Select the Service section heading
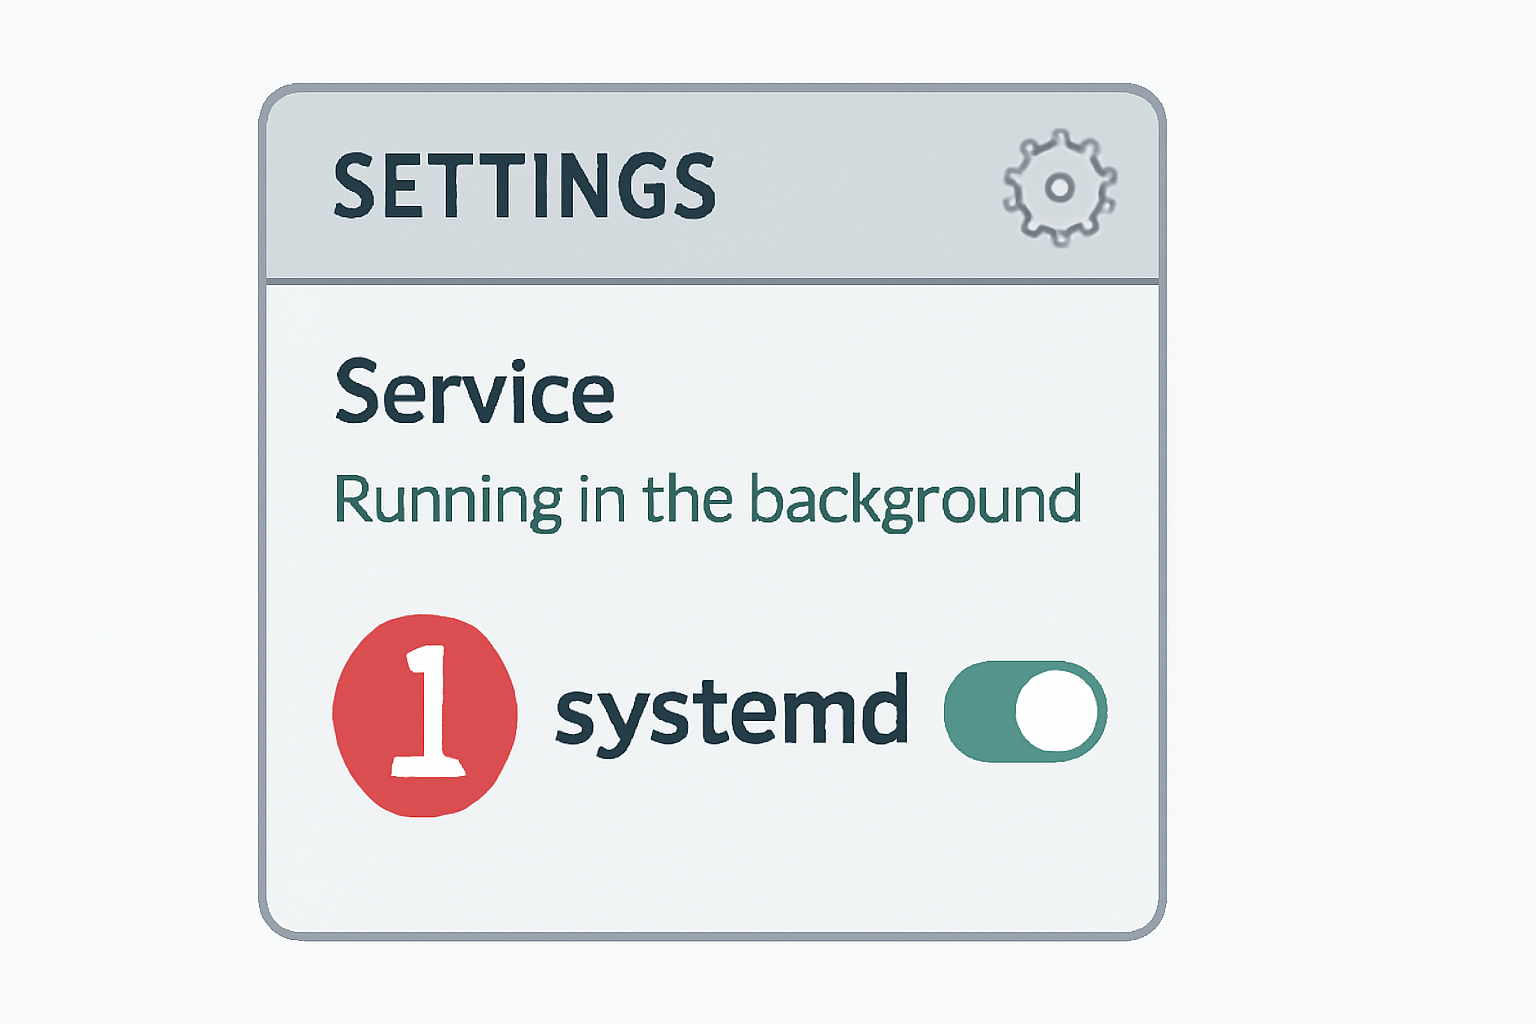Image resolution: width=1536 pixels, height=1024 pixels. (475, 393)
